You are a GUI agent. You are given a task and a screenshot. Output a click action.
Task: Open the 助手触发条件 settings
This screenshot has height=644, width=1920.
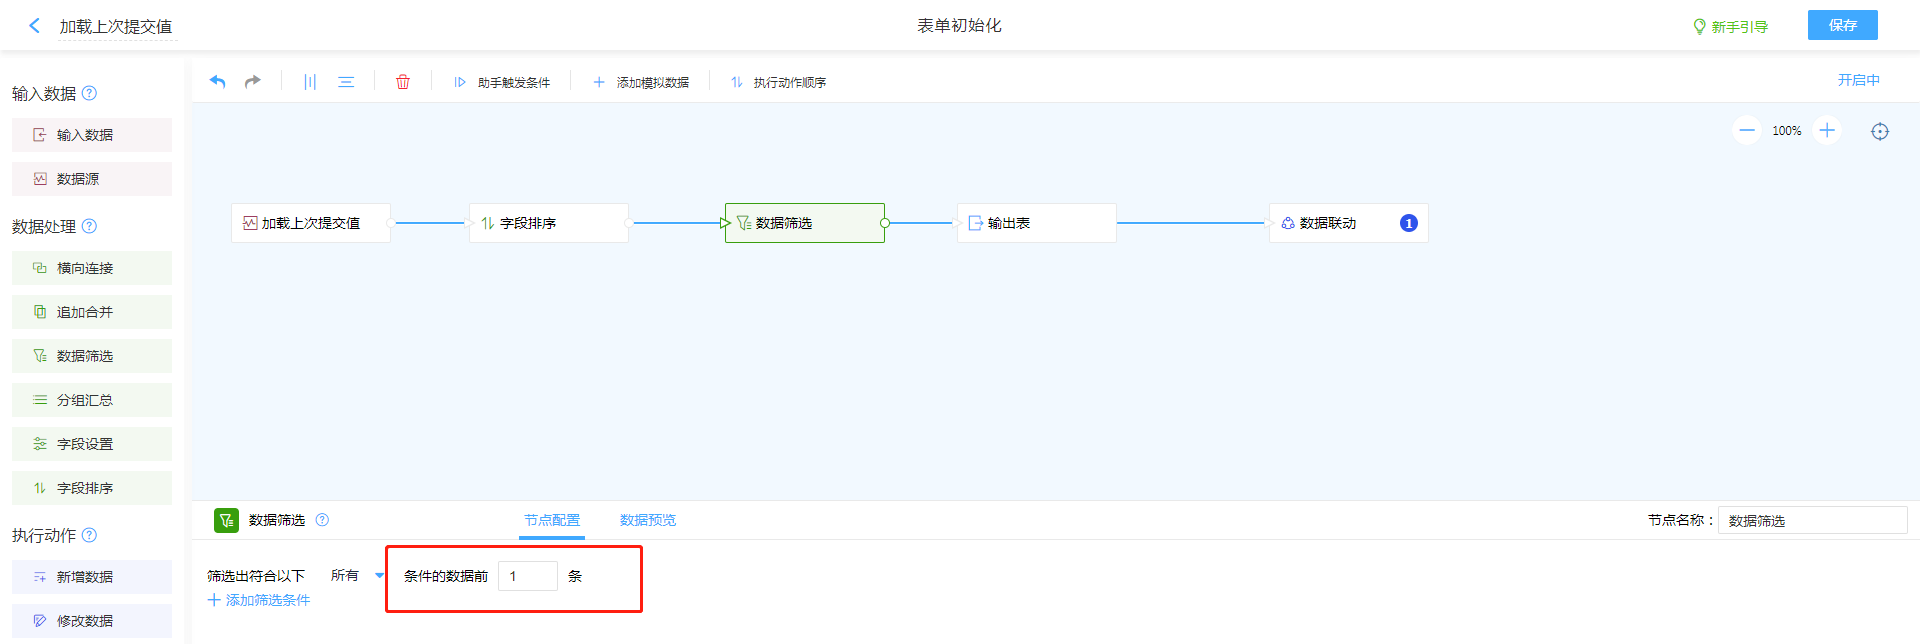tap(502, 82)
